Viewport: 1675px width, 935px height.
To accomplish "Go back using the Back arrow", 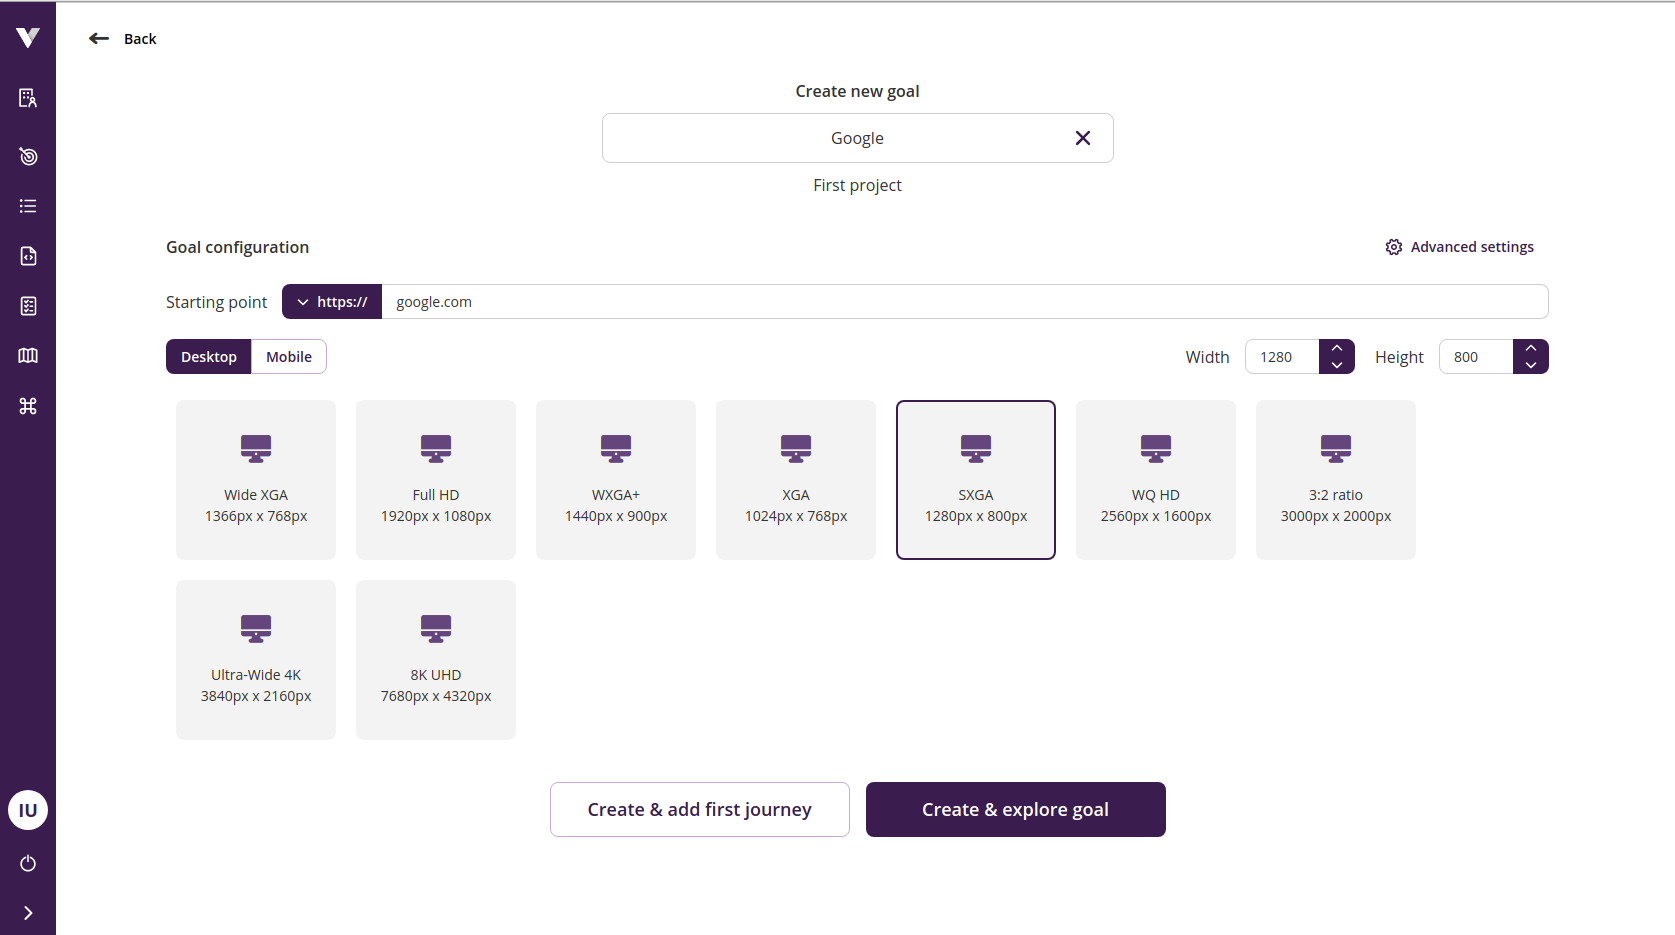I will [x=99, y=38].
